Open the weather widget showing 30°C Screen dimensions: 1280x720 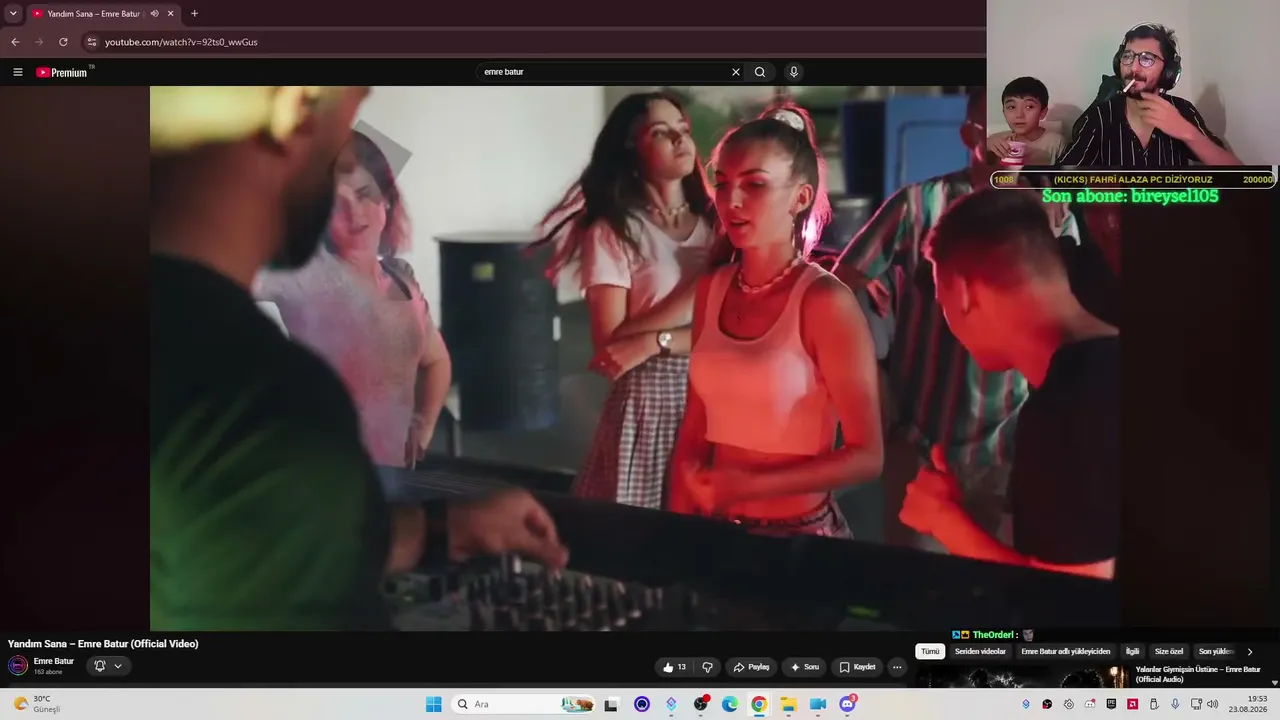pyautogui.click(x=37, y=704)
